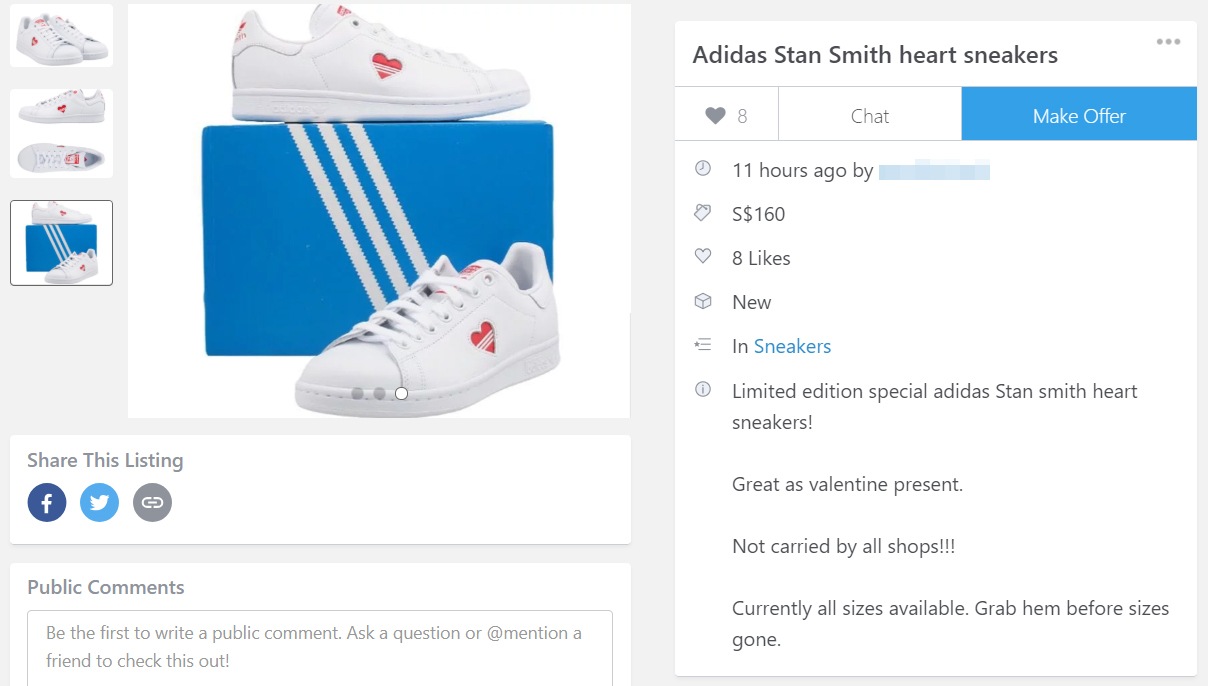Select the third thumbnail with blue box
Screen dimensions: 1208x686
61,243
